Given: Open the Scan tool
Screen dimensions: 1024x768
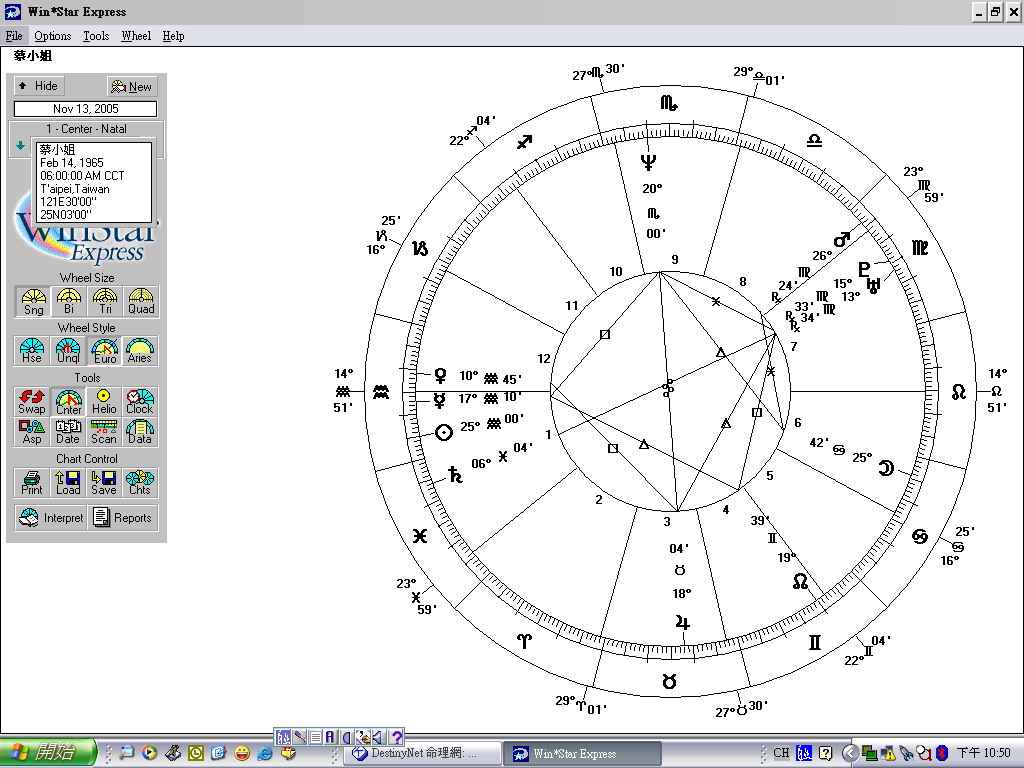Looking at the screenshot, I should tap(104, 431).
